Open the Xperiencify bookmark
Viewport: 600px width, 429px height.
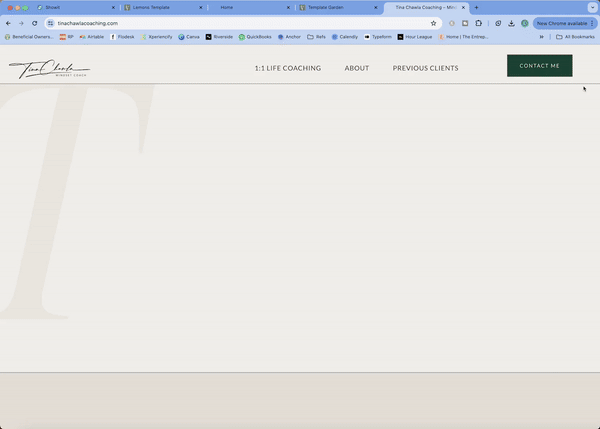click(x=157, y=37)
